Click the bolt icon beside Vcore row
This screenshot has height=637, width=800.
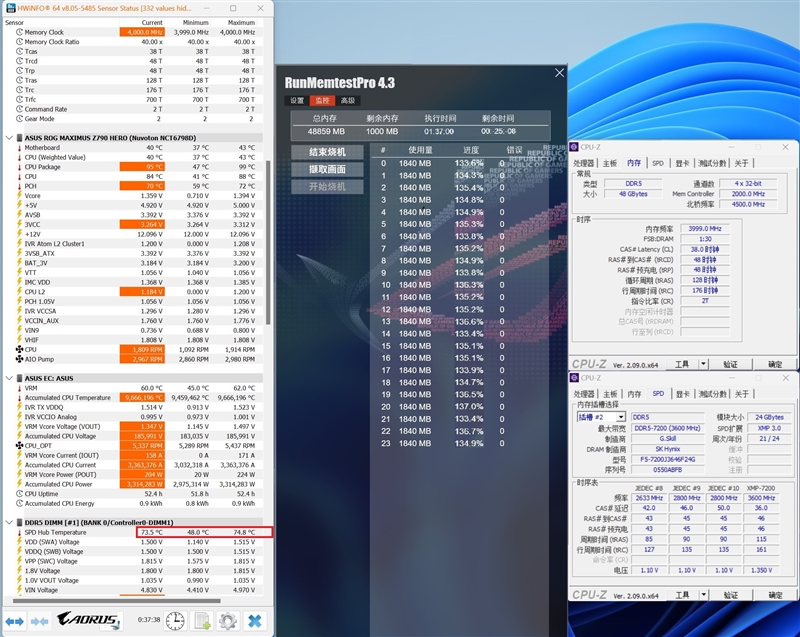[x=19, y=196]
